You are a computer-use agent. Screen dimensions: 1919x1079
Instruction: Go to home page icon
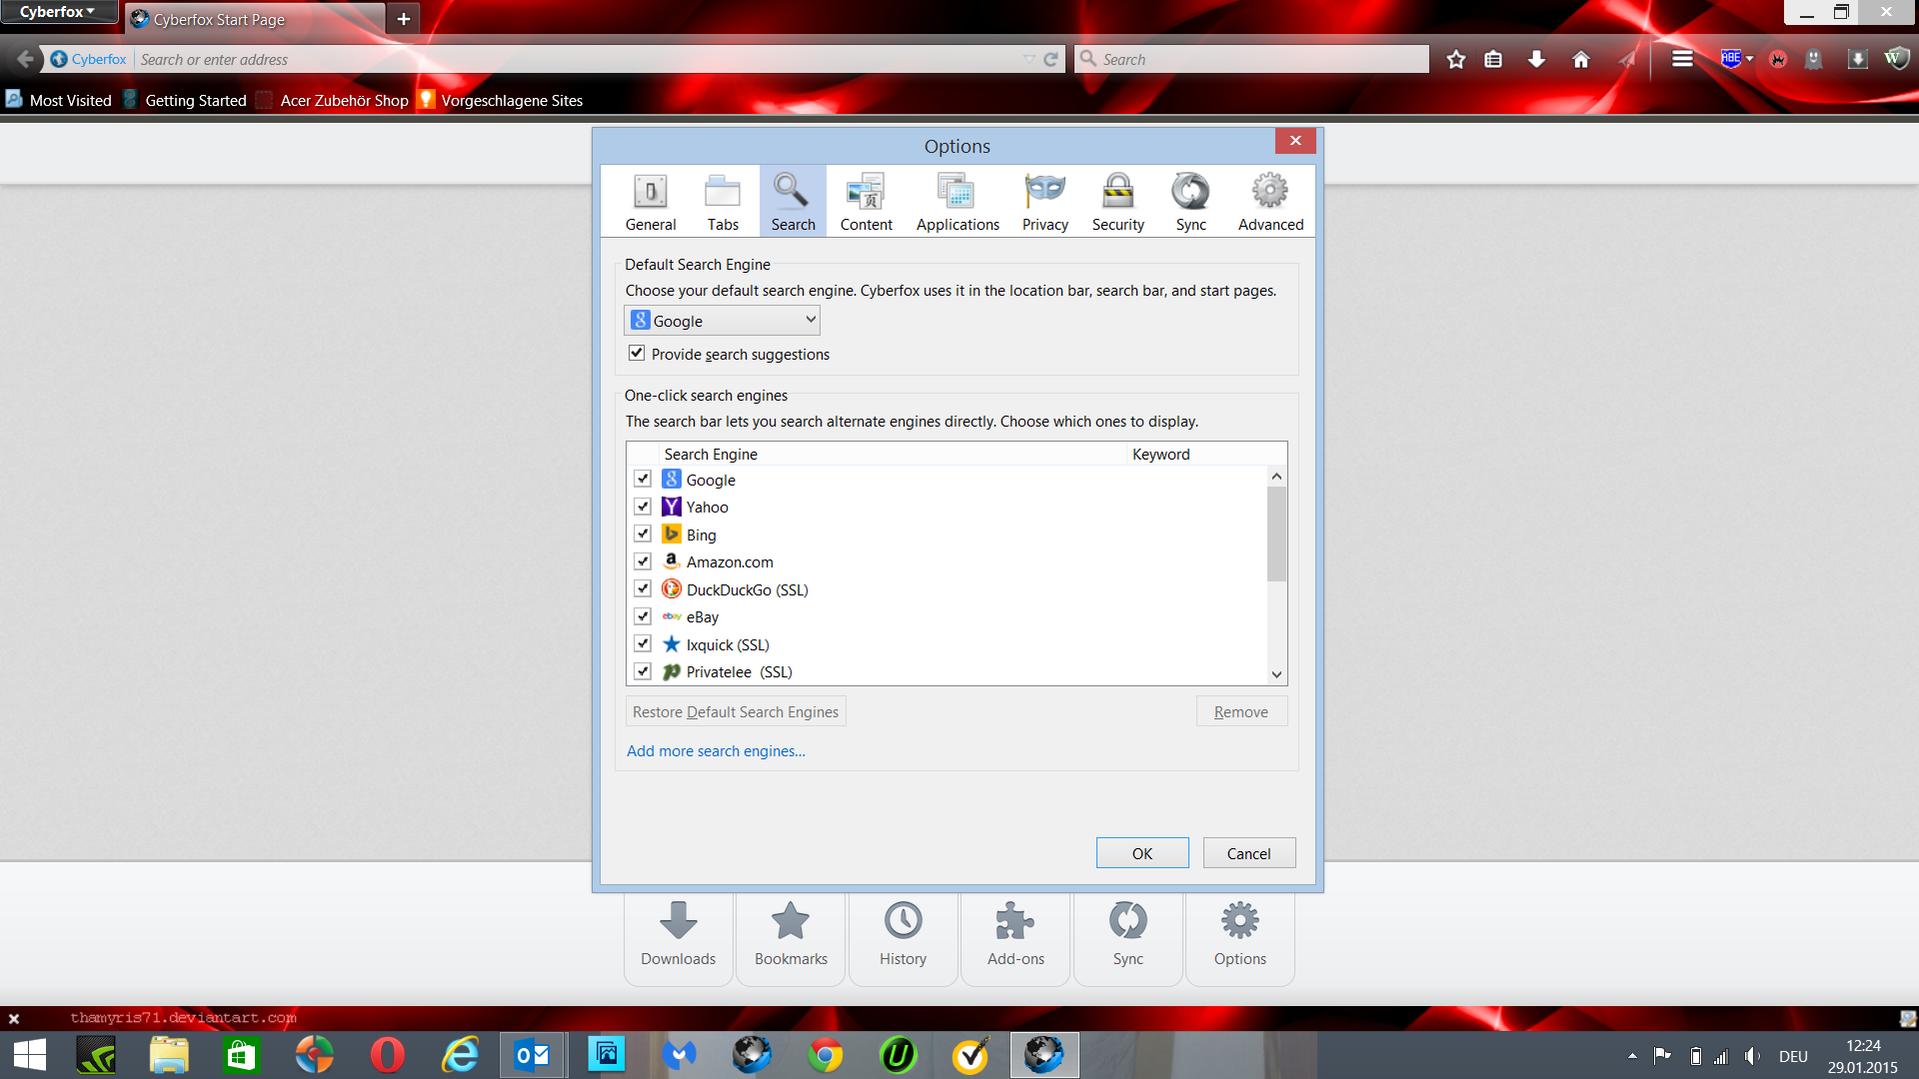(1581, 60)
